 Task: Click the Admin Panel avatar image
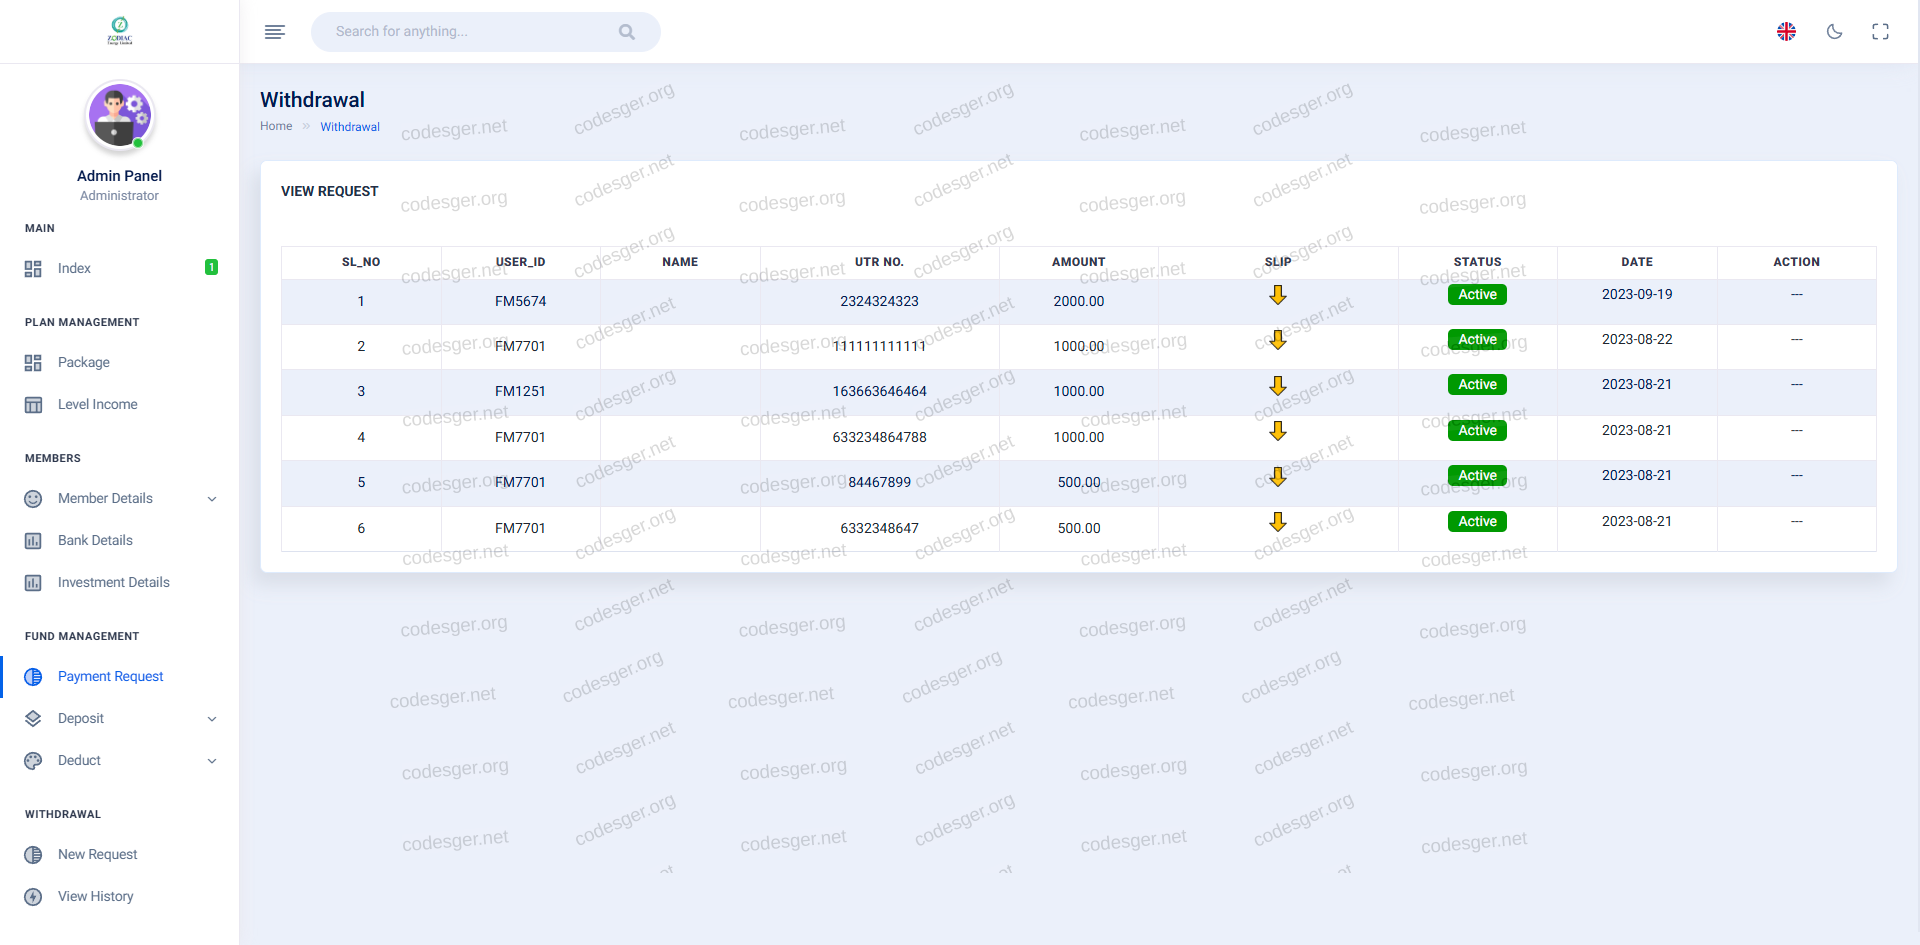(x=119, y=115)
